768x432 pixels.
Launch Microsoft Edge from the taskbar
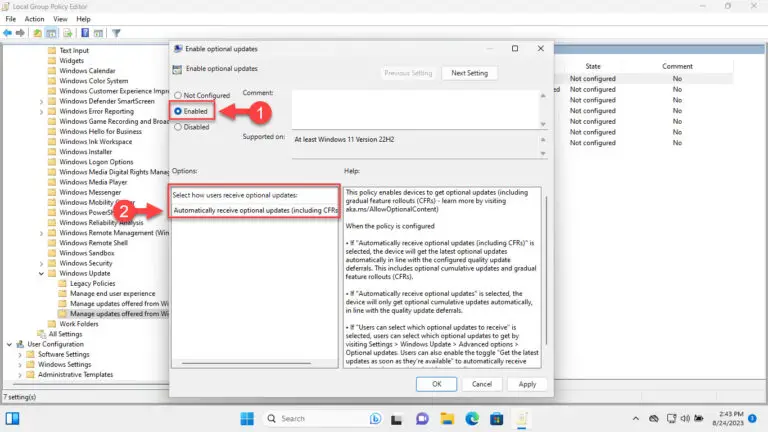471,418
